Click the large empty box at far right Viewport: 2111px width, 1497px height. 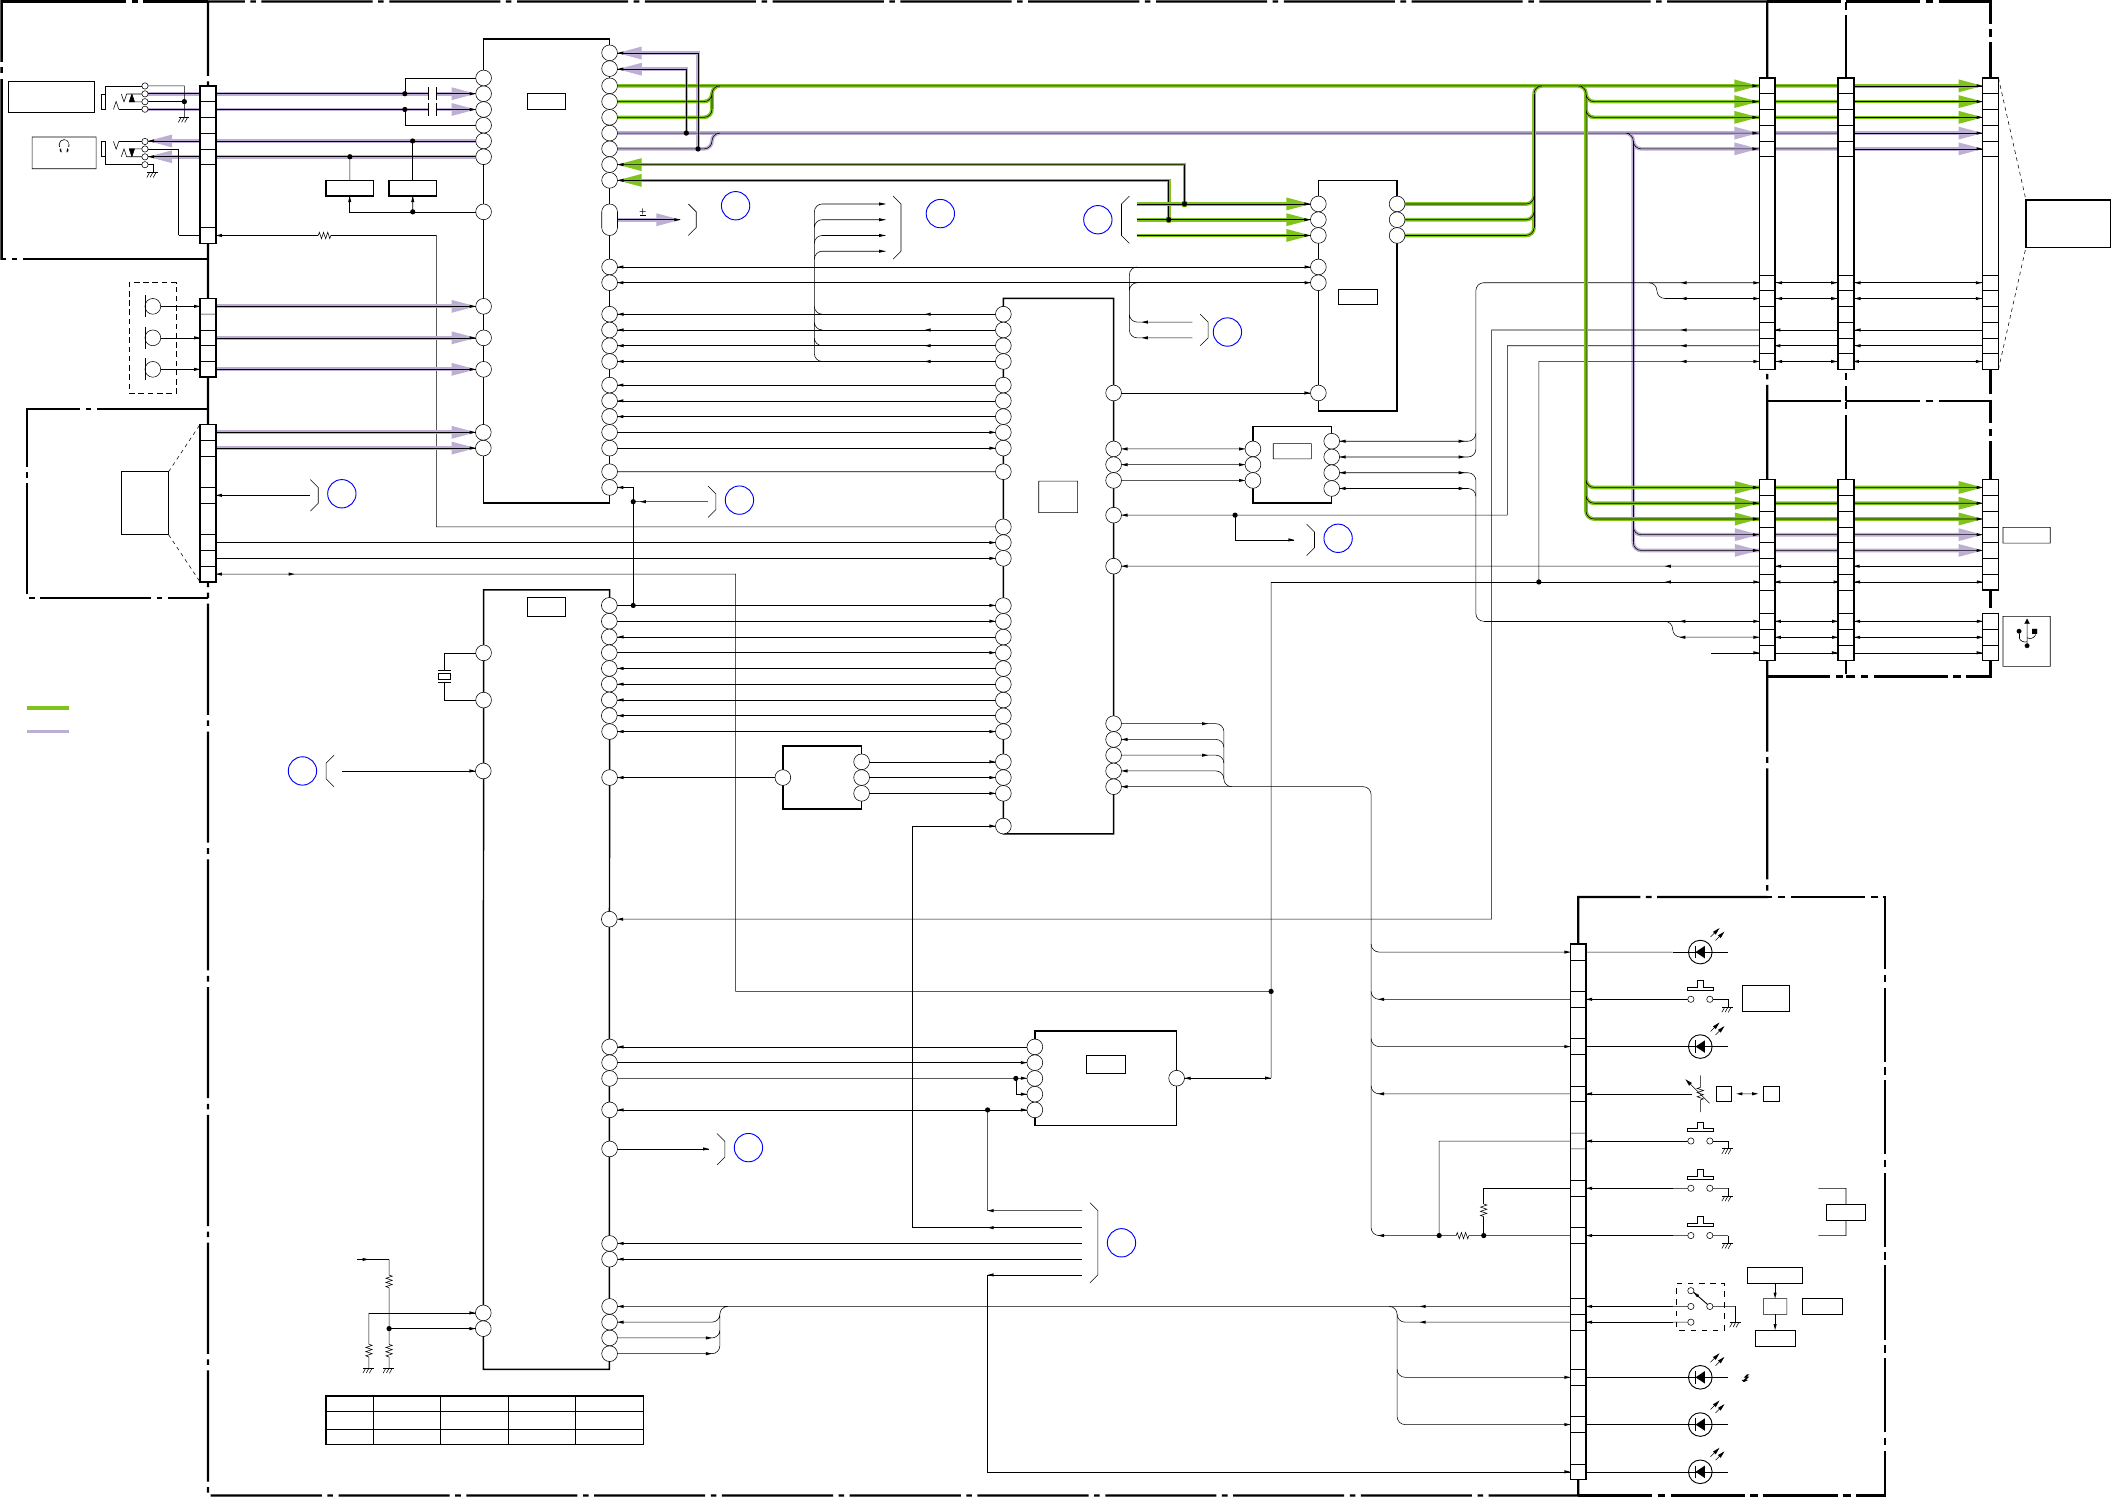[2067, 223]
